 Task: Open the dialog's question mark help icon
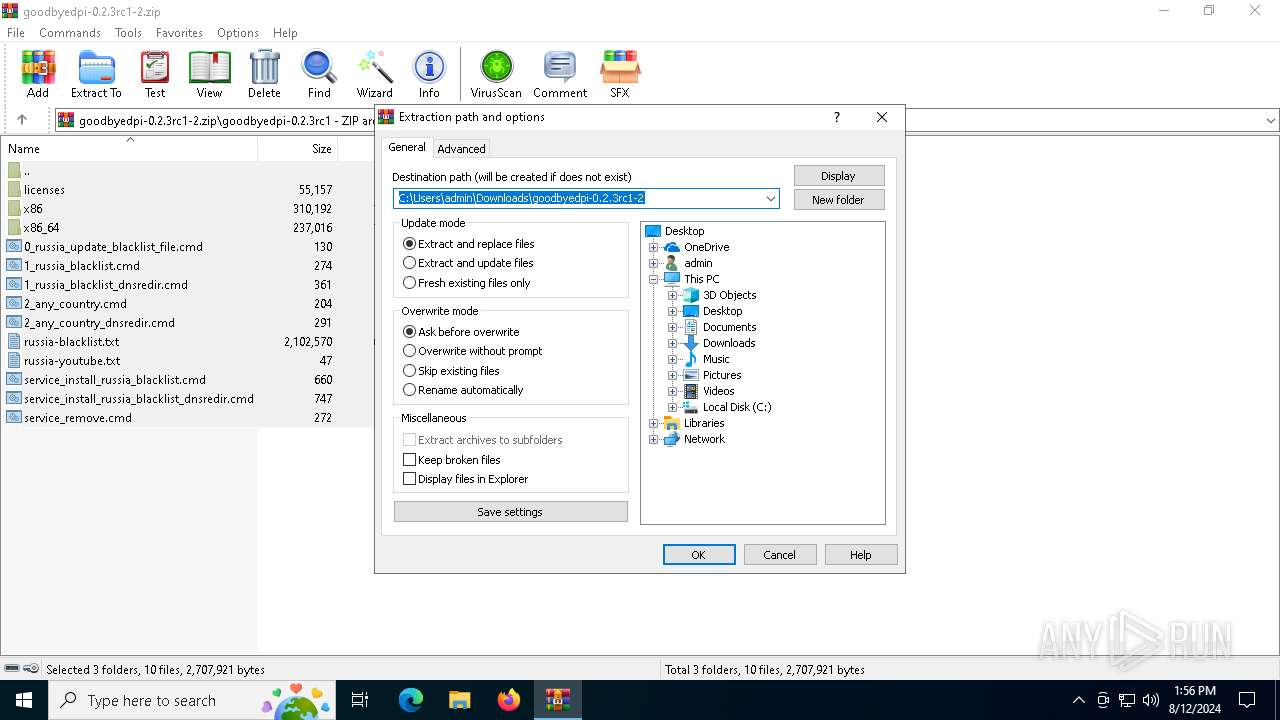(837, 117)
